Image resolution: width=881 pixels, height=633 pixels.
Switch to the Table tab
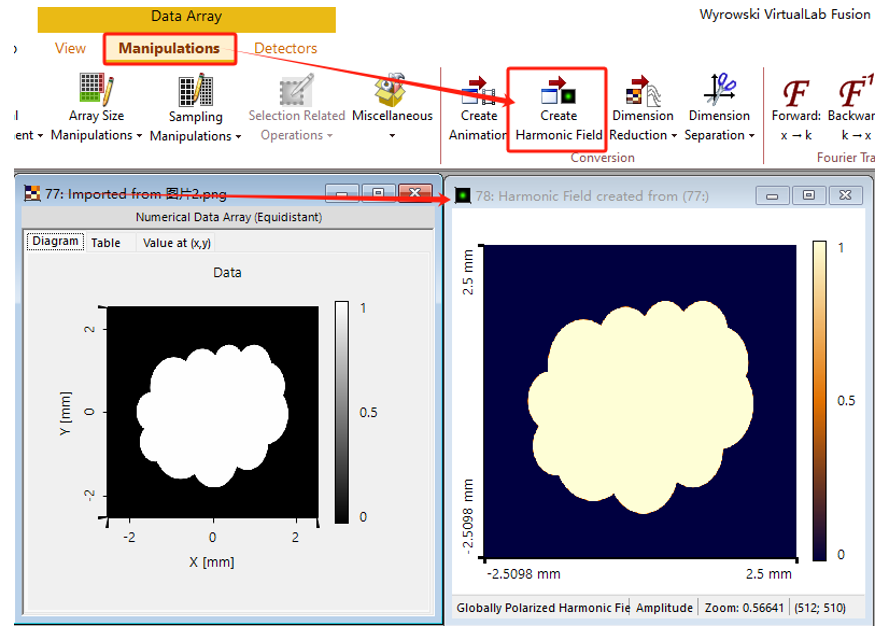point(106,243)
